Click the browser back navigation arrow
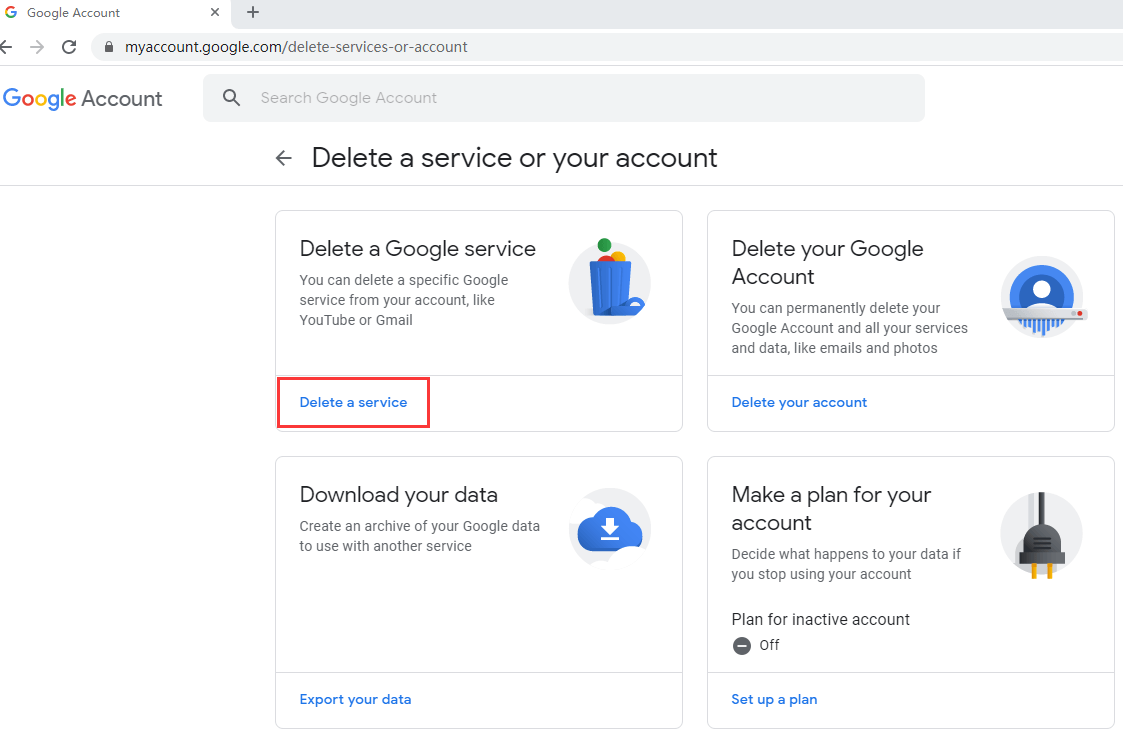Screen dimensions: 1123x741 pyautogui.click(x=8, y=46)
